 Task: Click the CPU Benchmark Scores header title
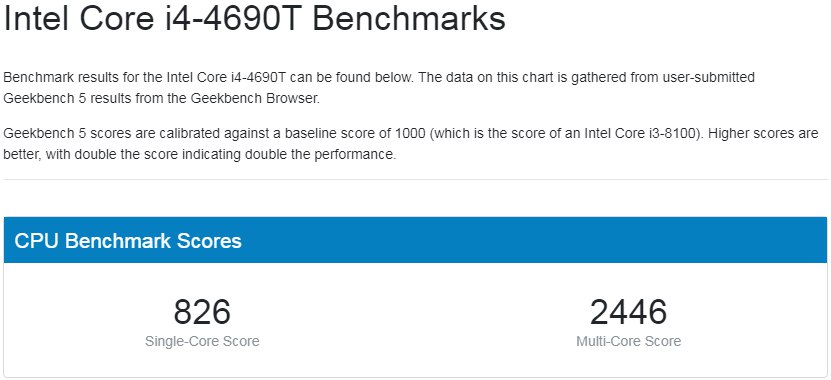[x=128, y=241]
